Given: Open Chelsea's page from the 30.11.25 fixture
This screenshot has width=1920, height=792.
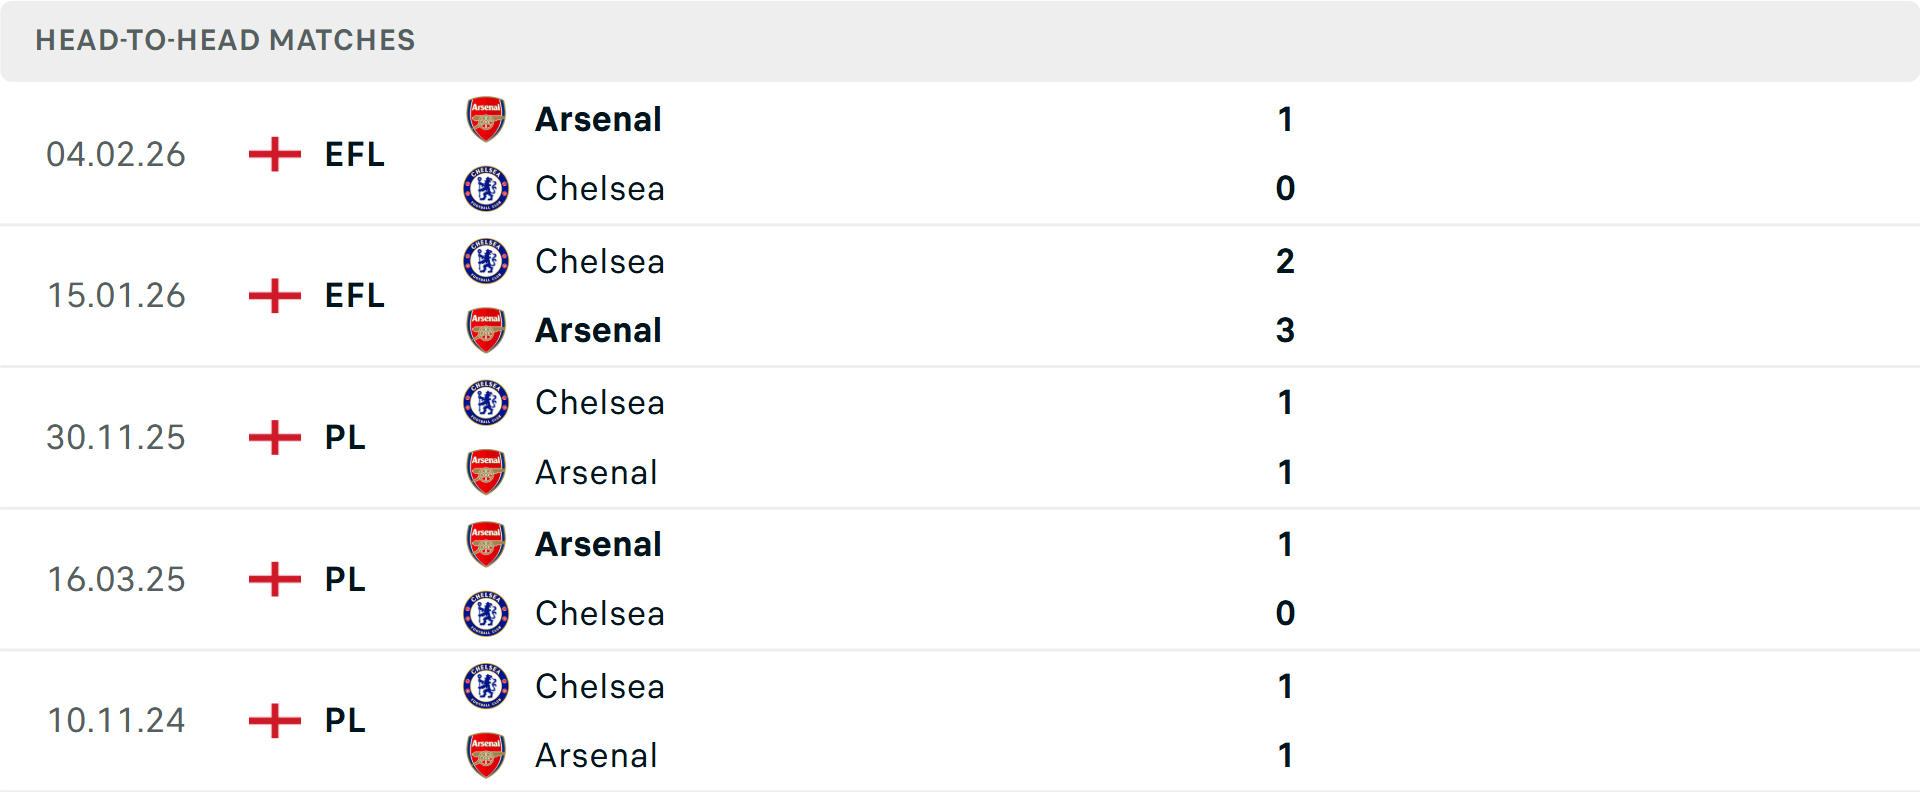Looking at the screenshot, I should tap(599, 403).
